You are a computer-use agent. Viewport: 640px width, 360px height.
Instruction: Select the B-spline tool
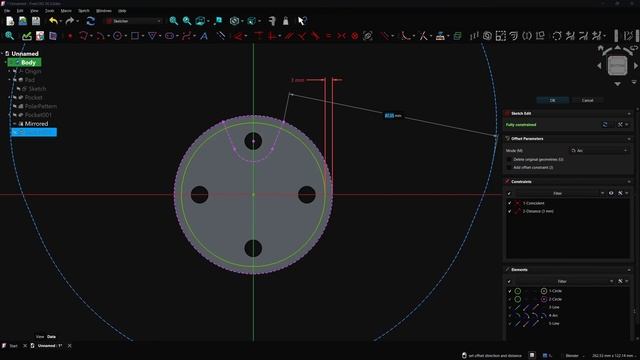(x=187, y=36)
